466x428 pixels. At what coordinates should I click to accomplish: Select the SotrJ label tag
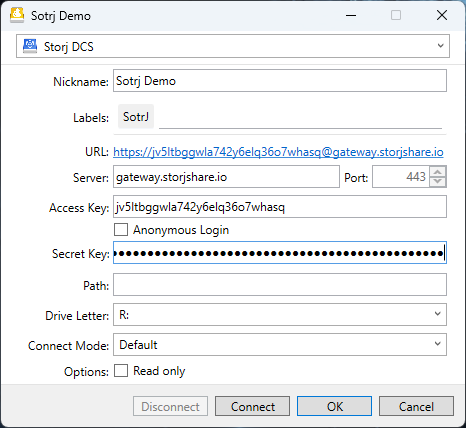click(136, 117)
